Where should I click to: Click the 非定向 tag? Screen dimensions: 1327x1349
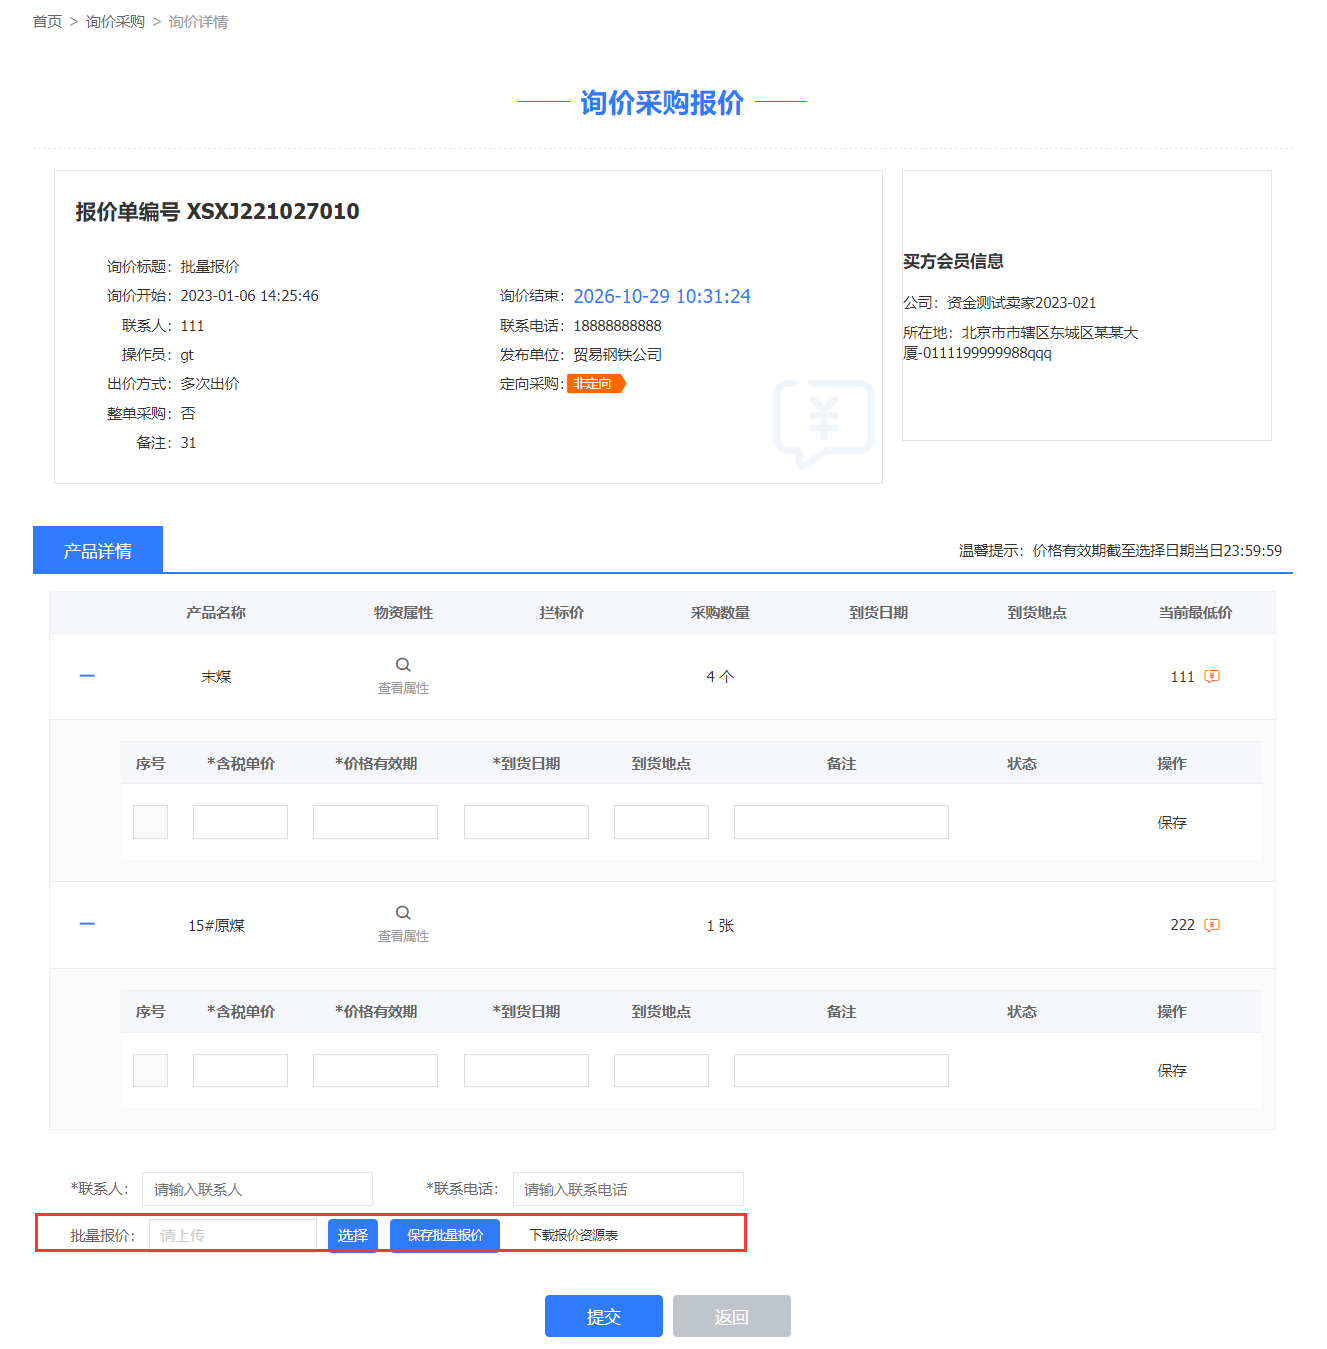596,384
